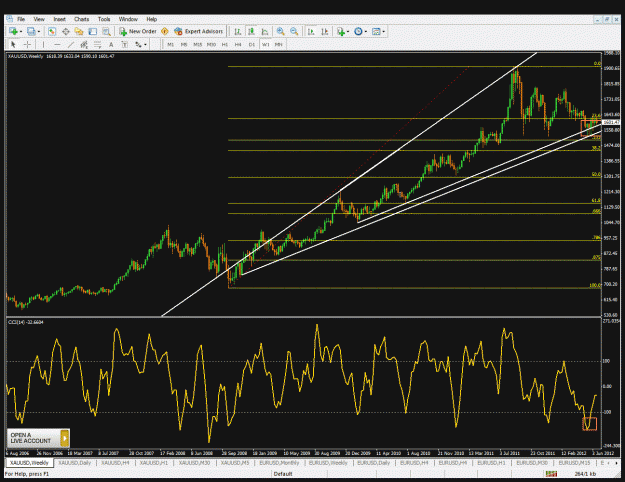The width and height of the screenshot is (625, 482).
Task: Switch chart to line chart type
Action: pos(265,31)
